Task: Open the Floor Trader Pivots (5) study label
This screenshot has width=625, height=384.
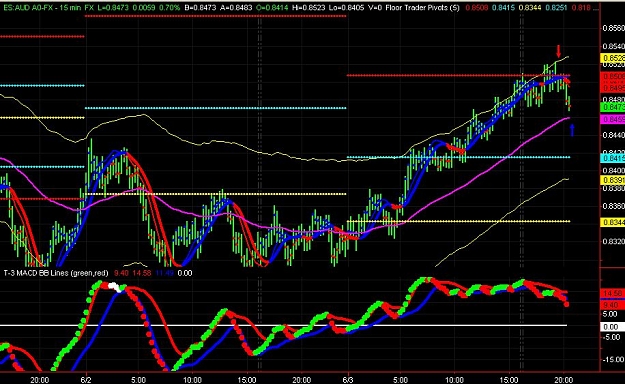Action: pyautogui.click(x=422, y=8)
